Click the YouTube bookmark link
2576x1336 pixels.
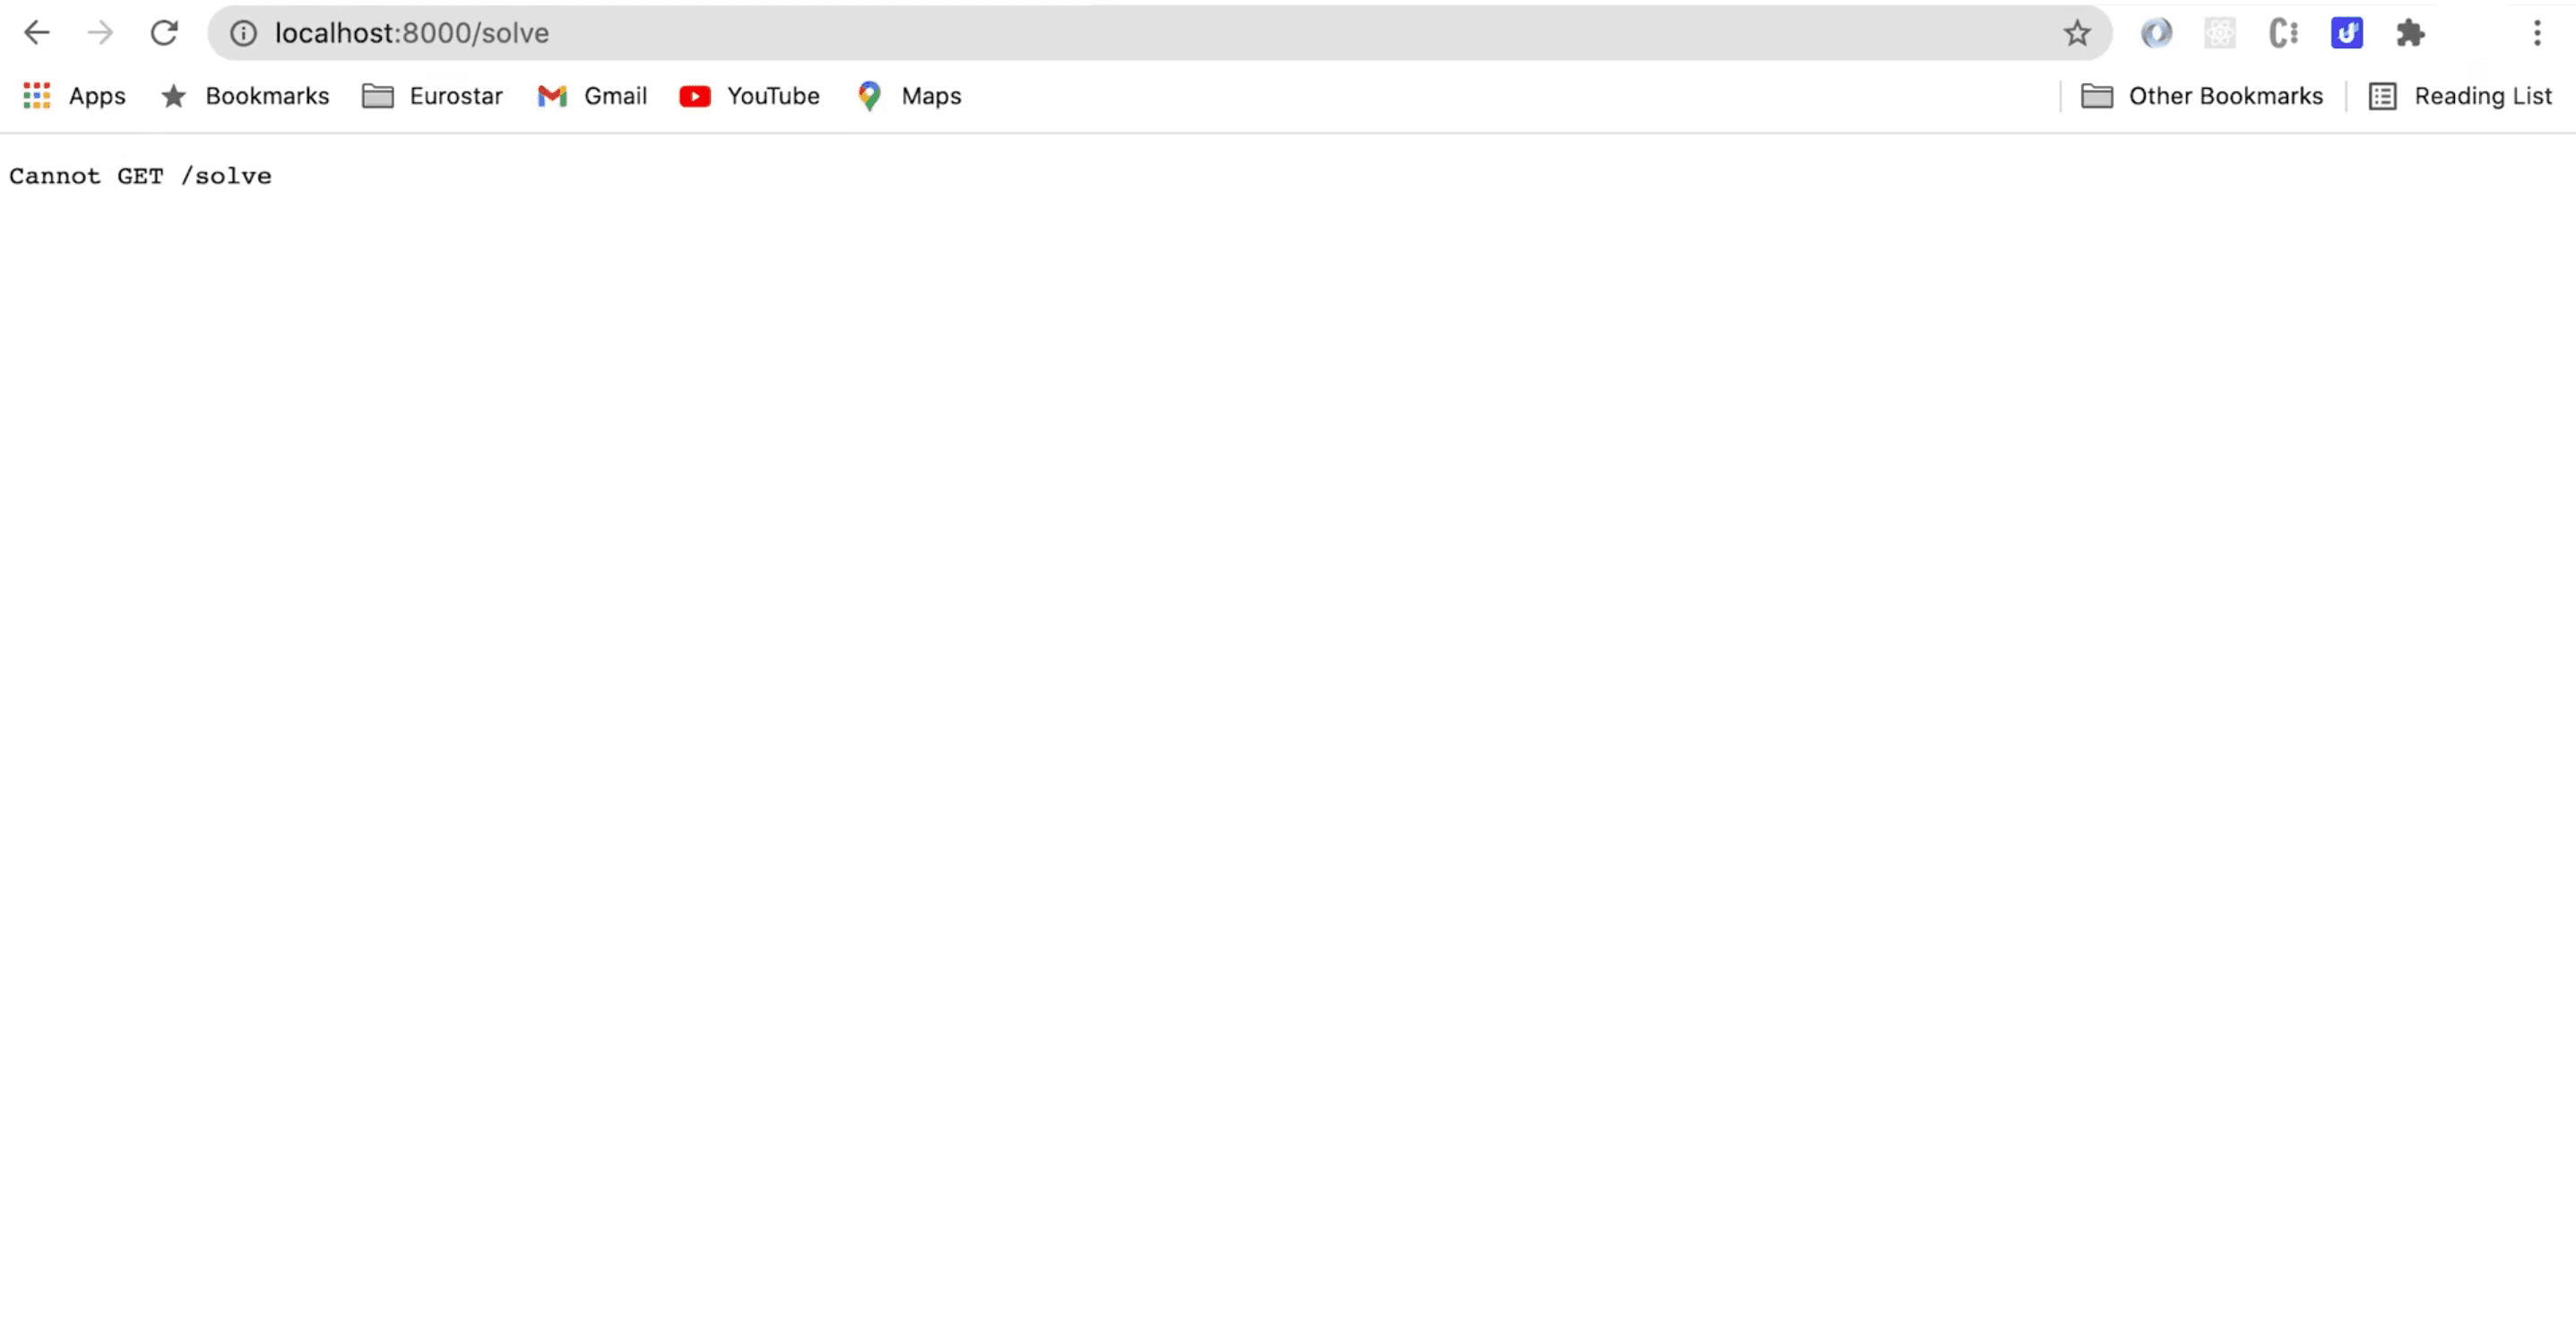pyautogui.click(x=749, y=95)
